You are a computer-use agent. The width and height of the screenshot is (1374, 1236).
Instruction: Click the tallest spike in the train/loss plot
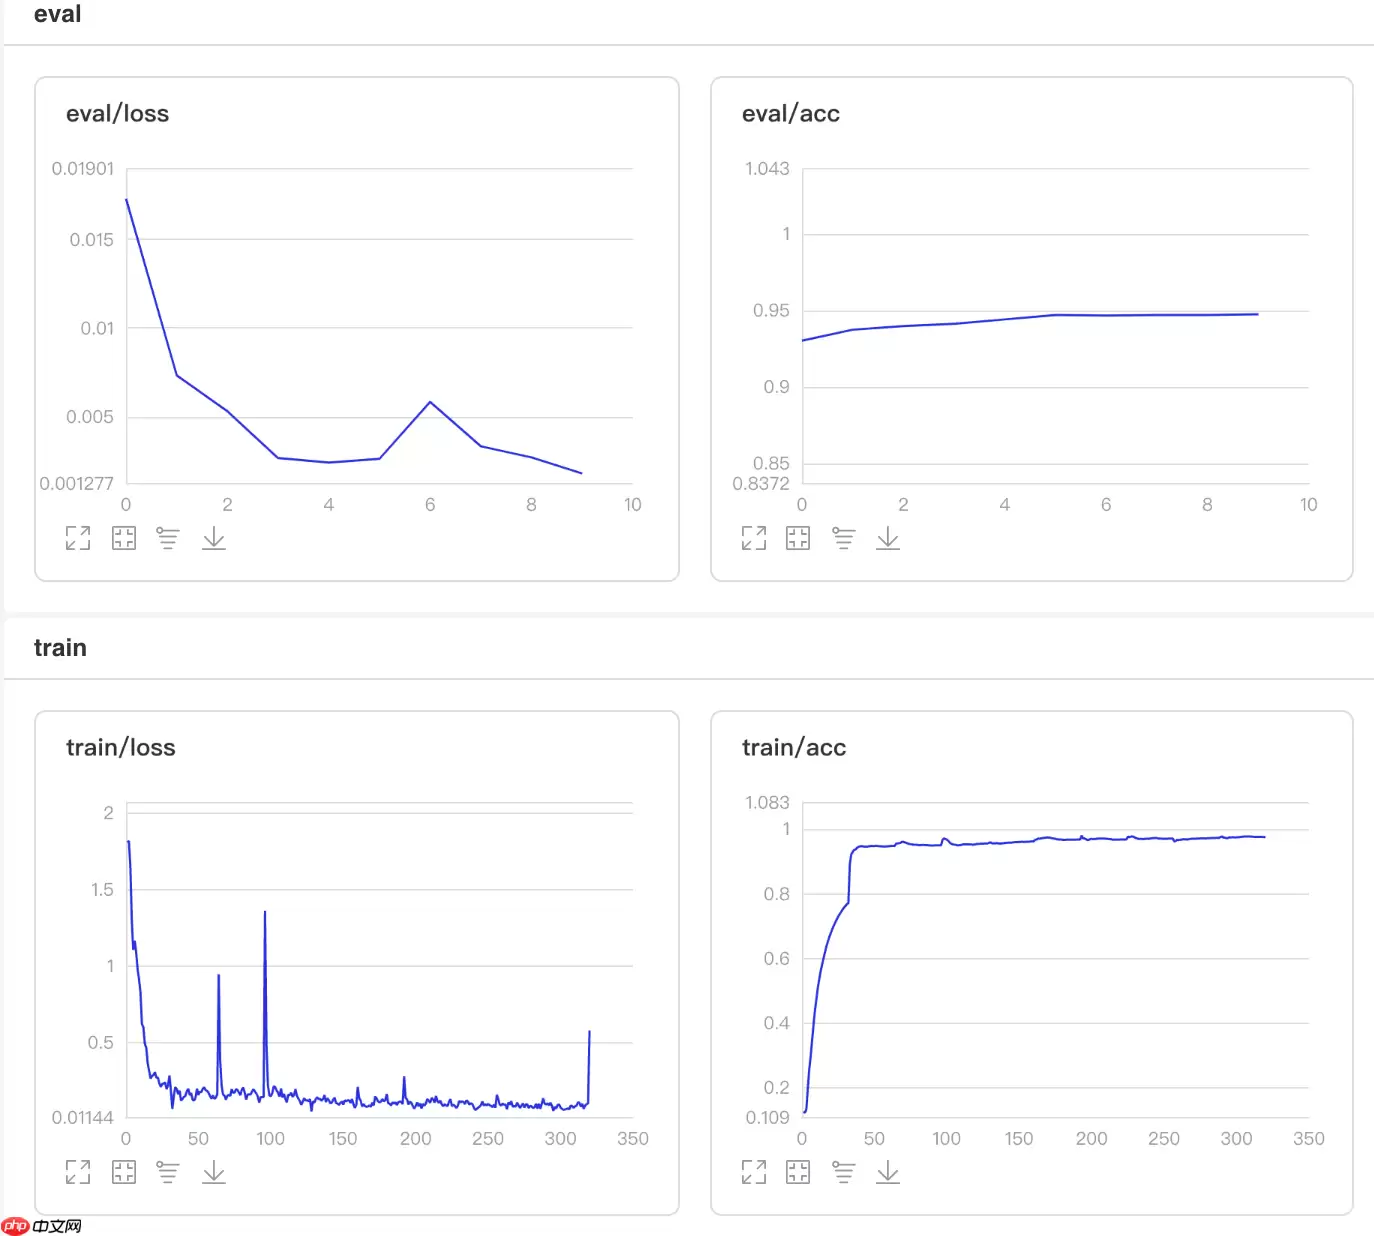tap(265, 914)
